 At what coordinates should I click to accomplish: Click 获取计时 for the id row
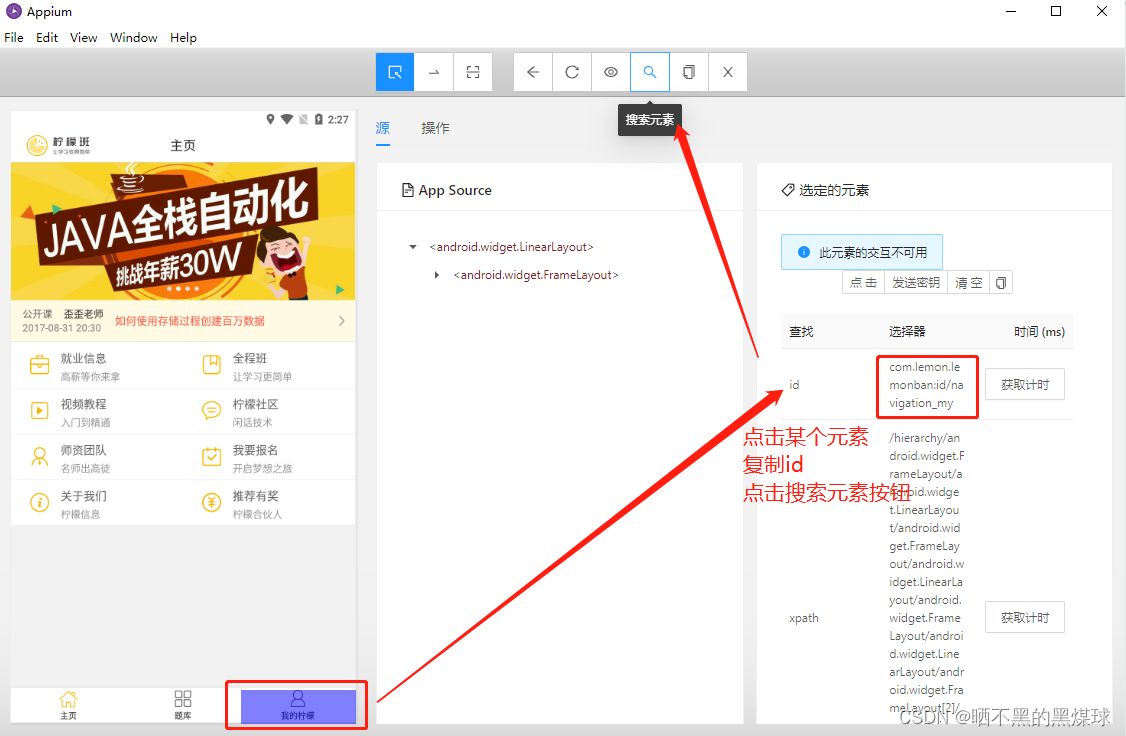point(1025,385)
